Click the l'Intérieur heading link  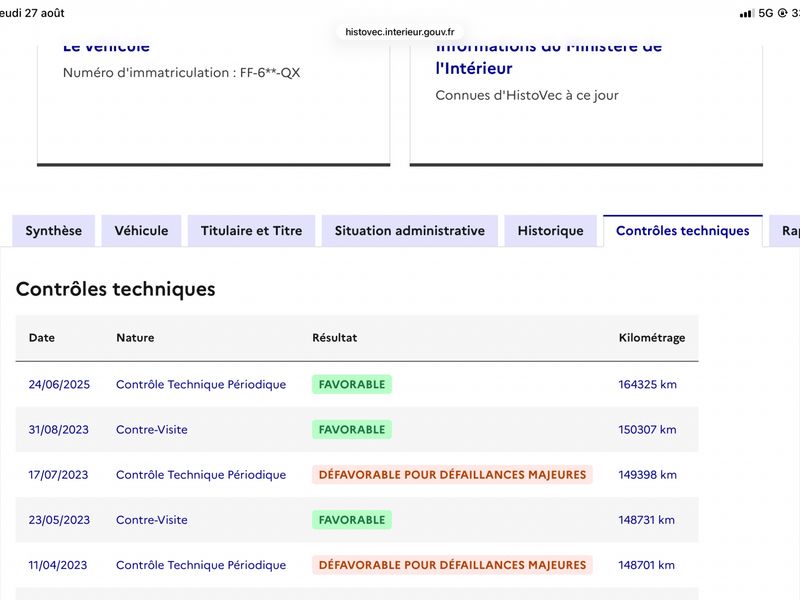click(x=473, y=68)
